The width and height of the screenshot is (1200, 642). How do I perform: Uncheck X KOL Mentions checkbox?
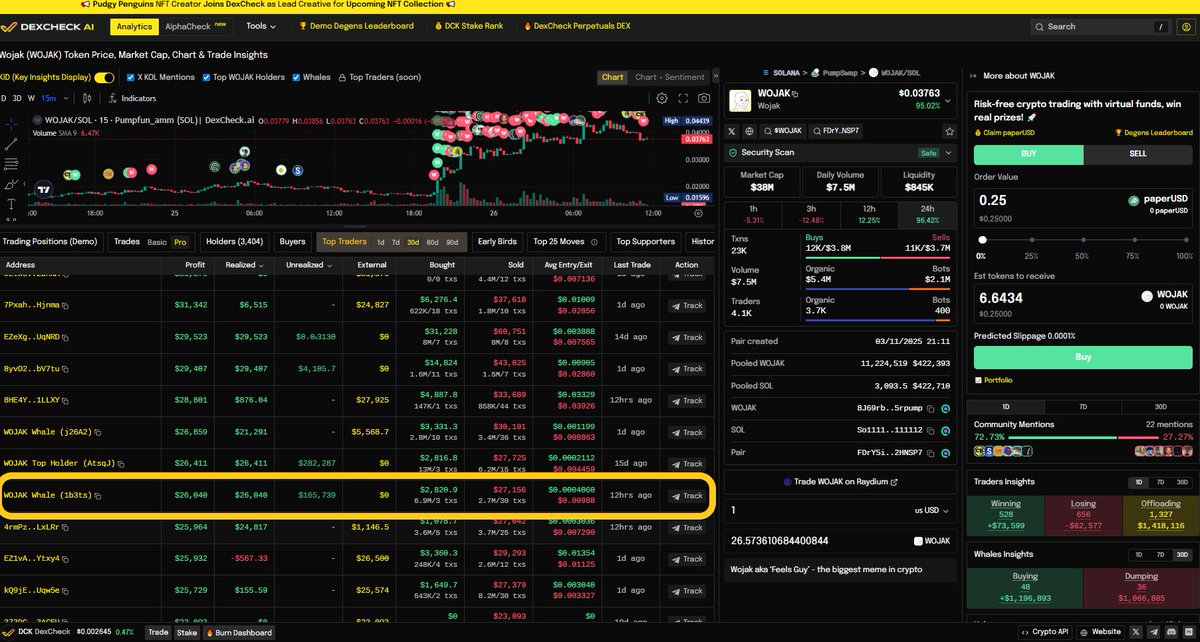coord(129,77)
